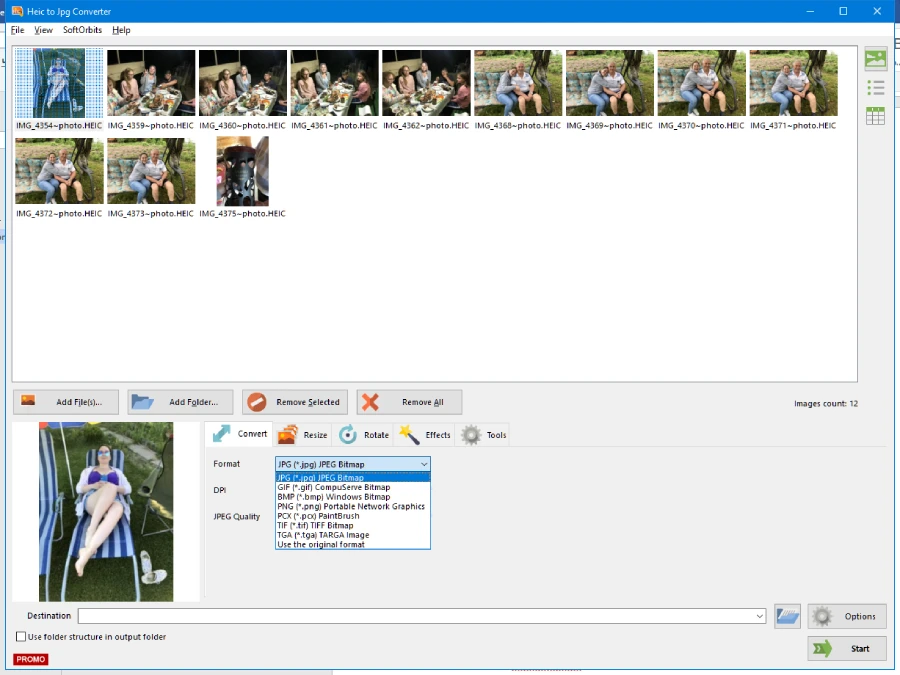Click the Add Folder button

180,402
